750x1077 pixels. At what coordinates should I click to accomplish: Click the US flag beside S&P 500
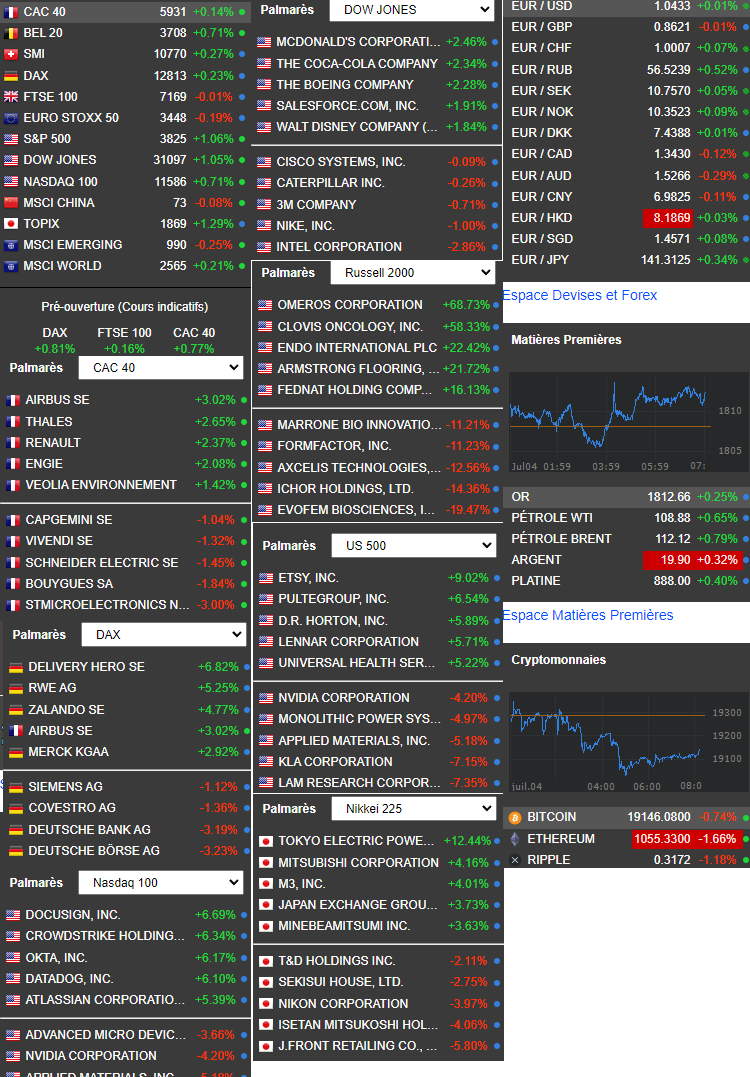click(11, 139)
